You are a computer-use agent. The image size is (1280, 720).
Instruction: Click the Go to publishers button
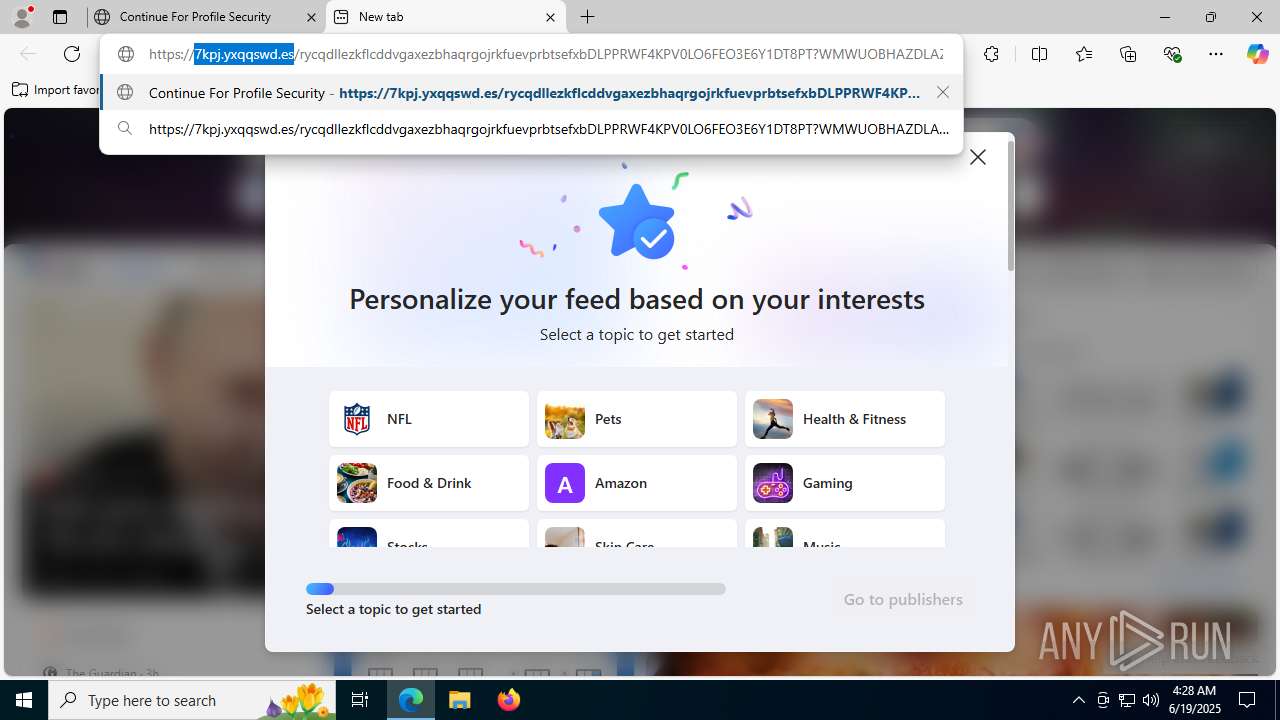click(x=903, y=599)
